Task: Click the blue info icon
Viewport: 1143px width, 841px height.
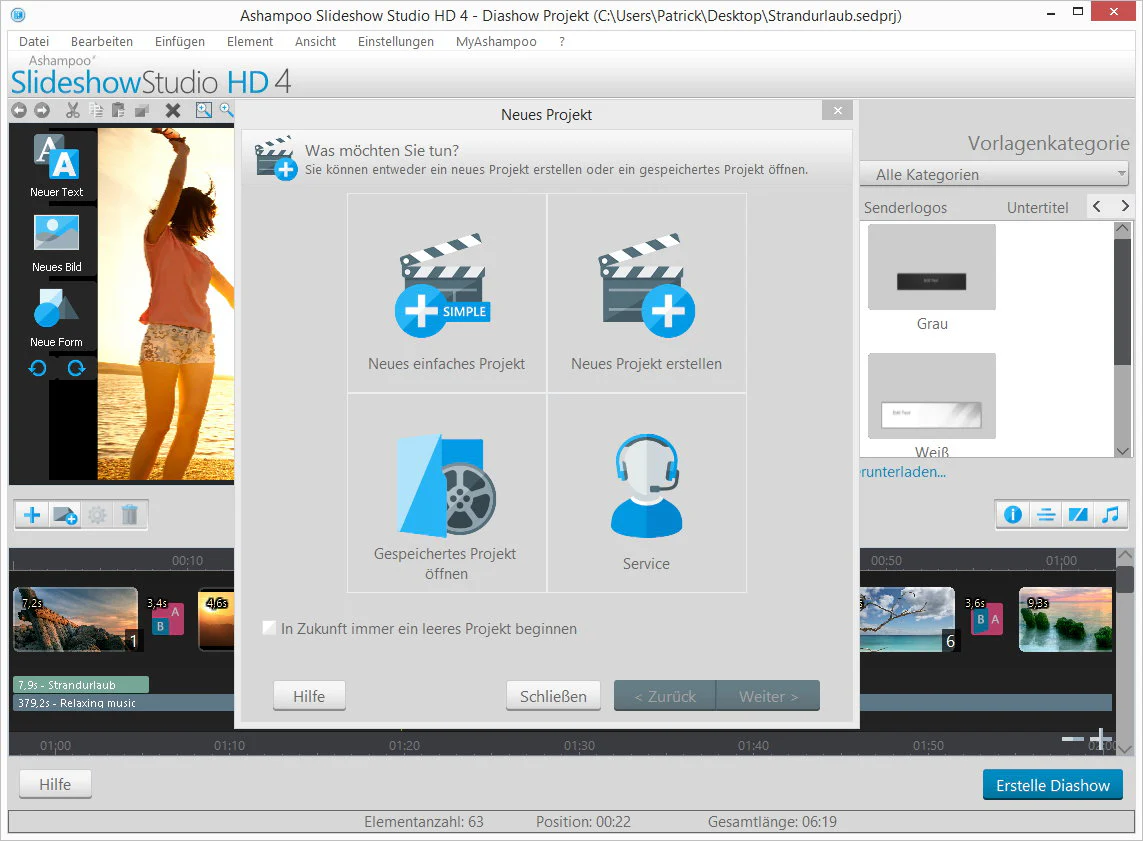Action: pyautogui.click(x=1013, y=515)
